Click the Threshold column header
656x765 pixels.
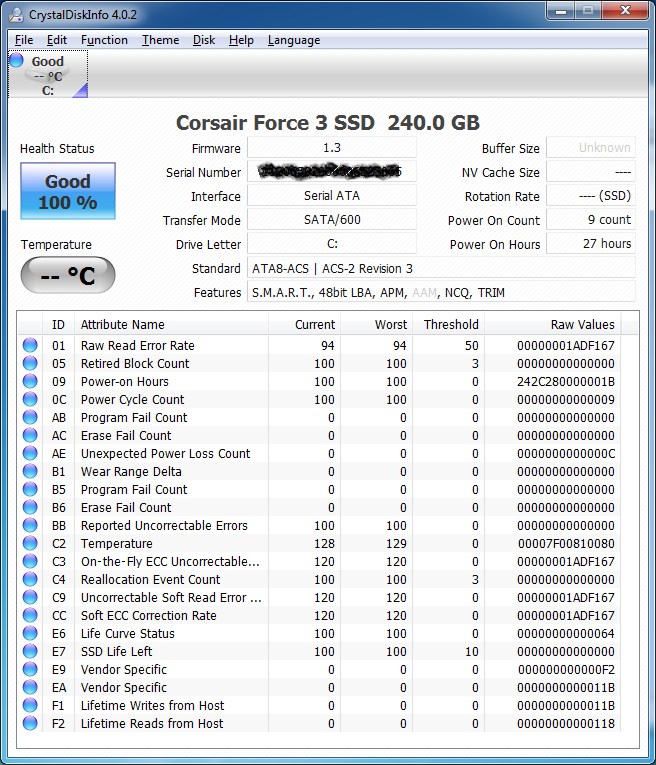pyautogui.click(x=449, y=324)
